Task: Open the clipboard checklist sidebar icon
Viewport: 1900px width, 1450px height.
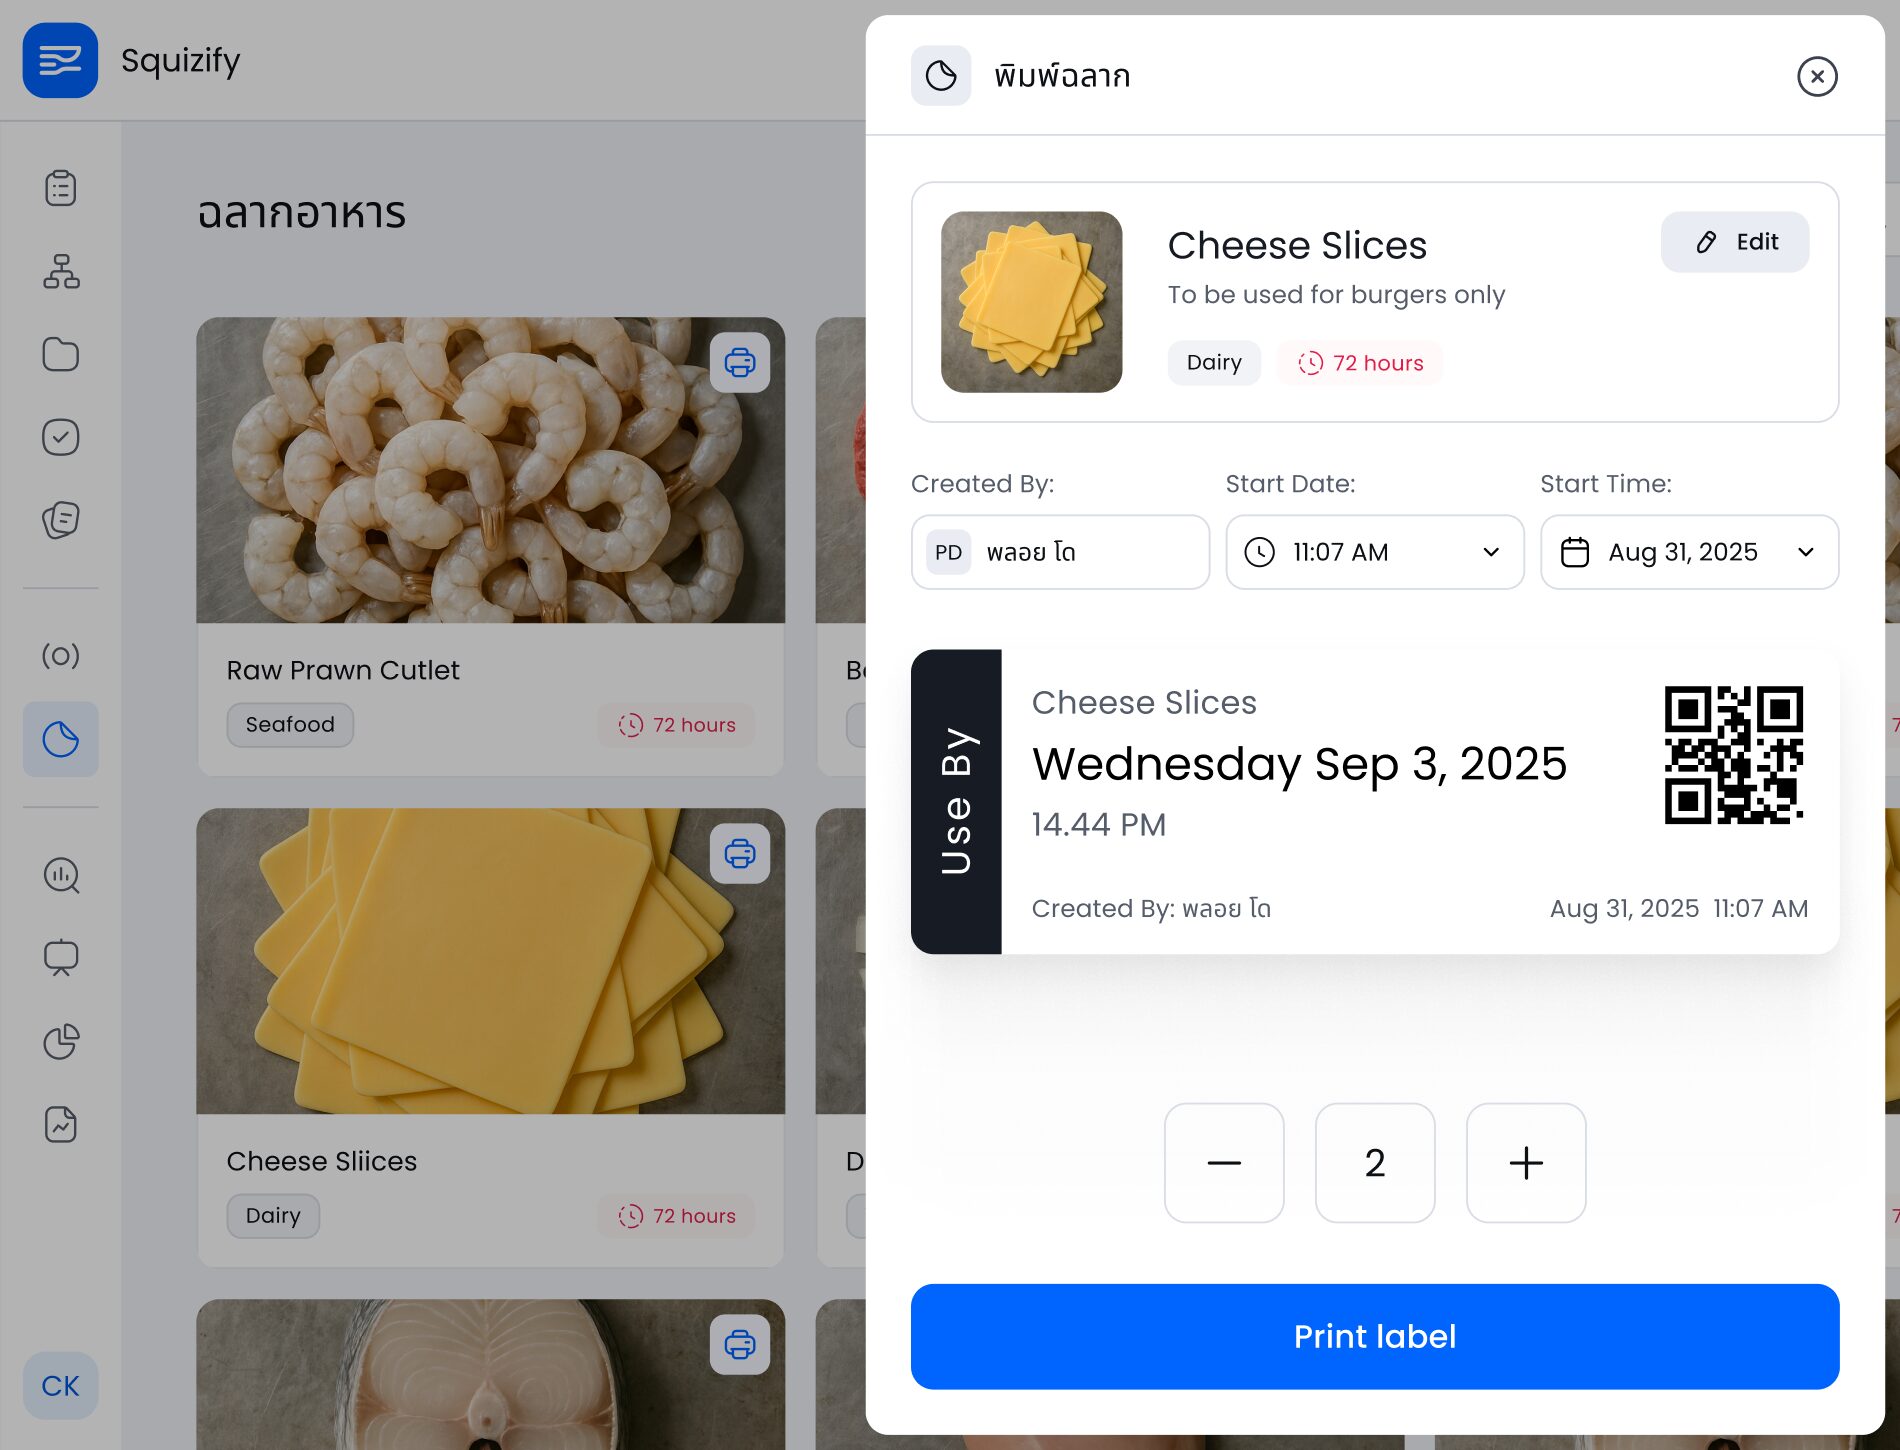Action: (x=60, y=188)
